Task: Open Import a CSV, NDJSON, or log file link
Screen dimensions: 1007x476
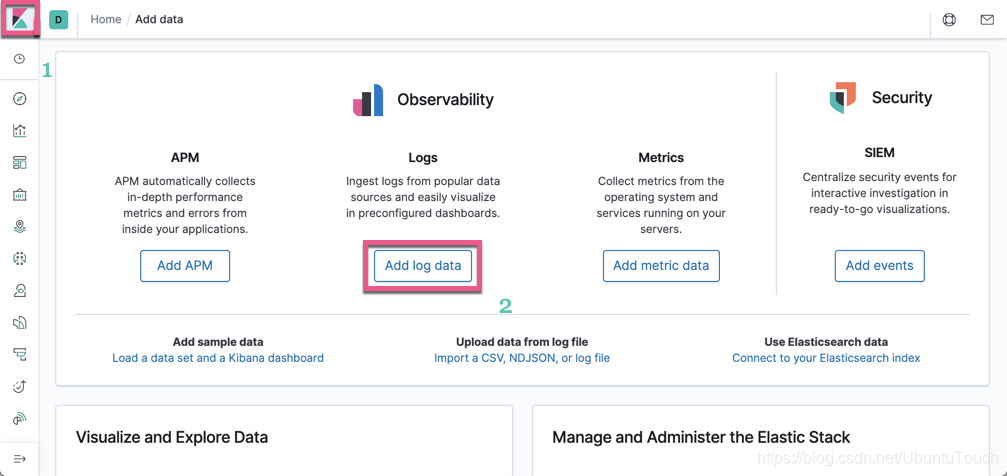Action: [x=522, y=358]
